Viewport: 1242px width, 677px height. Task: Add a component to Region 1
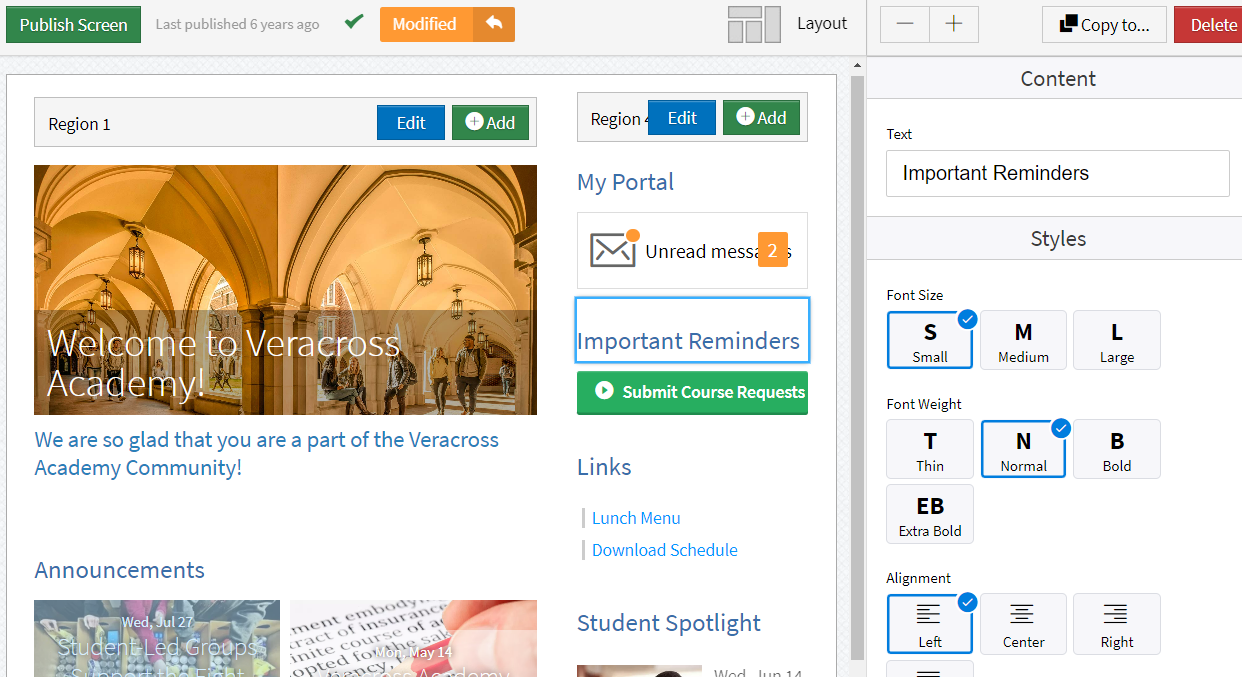[490, 123]
